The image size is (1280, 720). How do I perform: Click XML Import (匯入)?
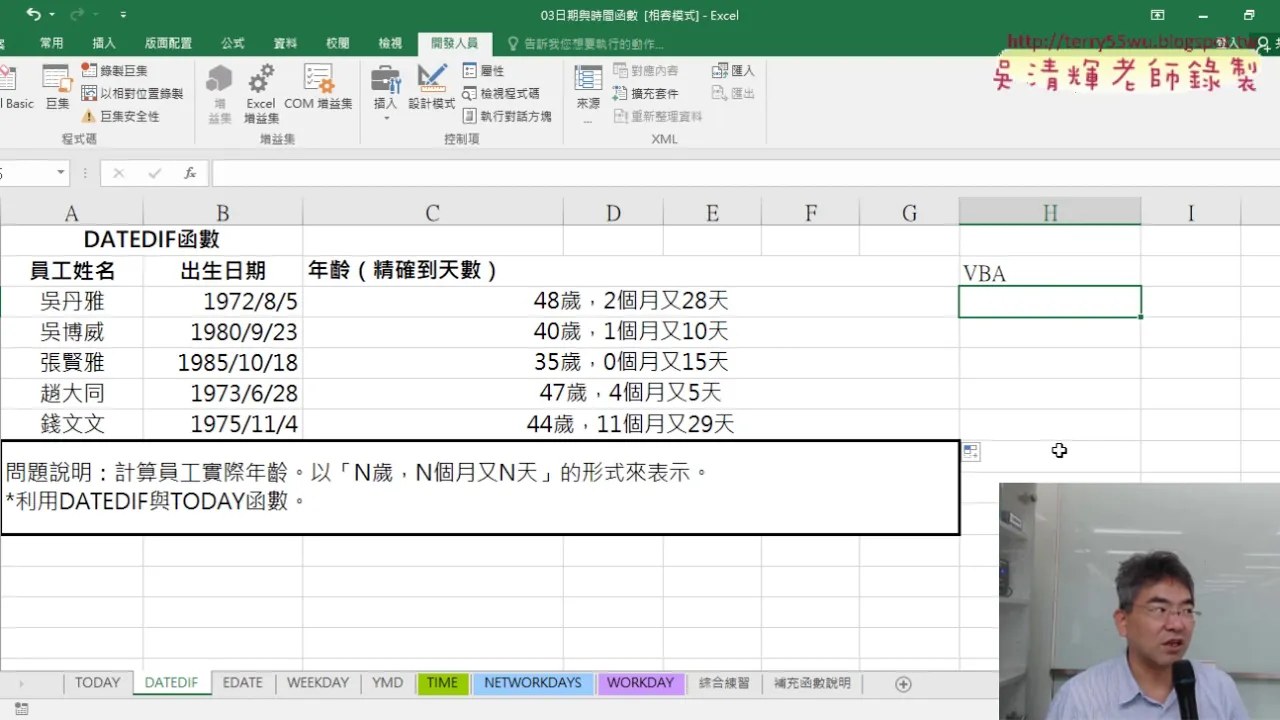[x=733, y=71]
